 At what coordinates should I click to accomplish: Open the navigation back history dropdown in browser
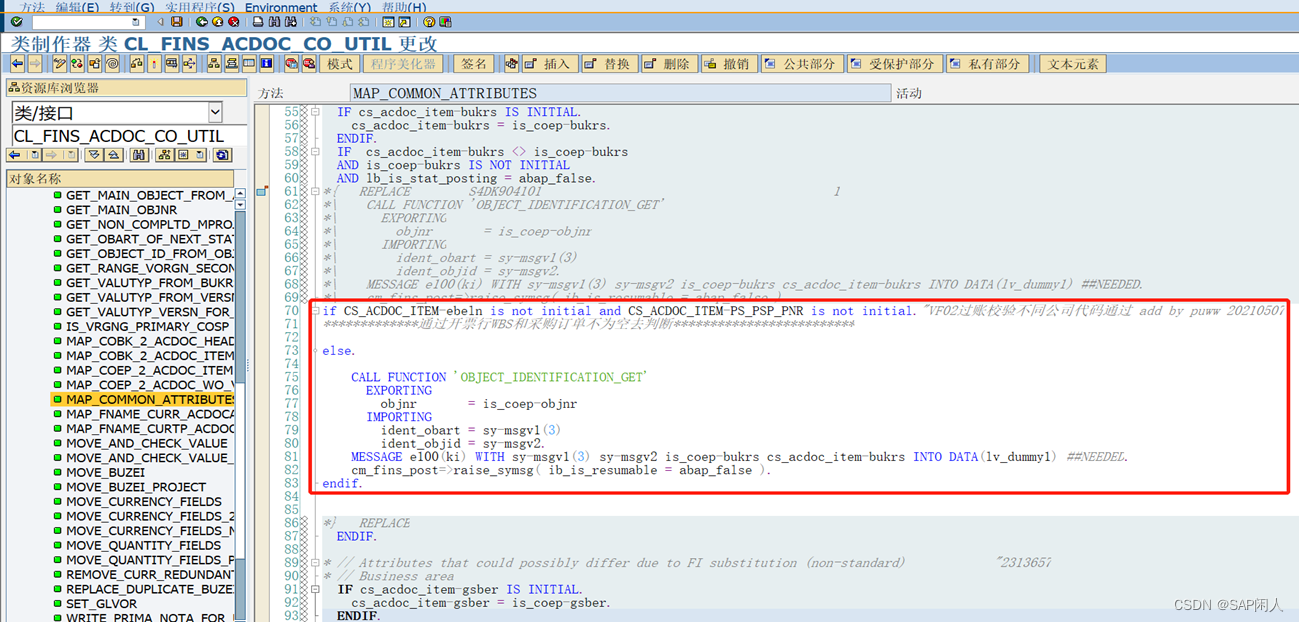[x=35, y=155]
